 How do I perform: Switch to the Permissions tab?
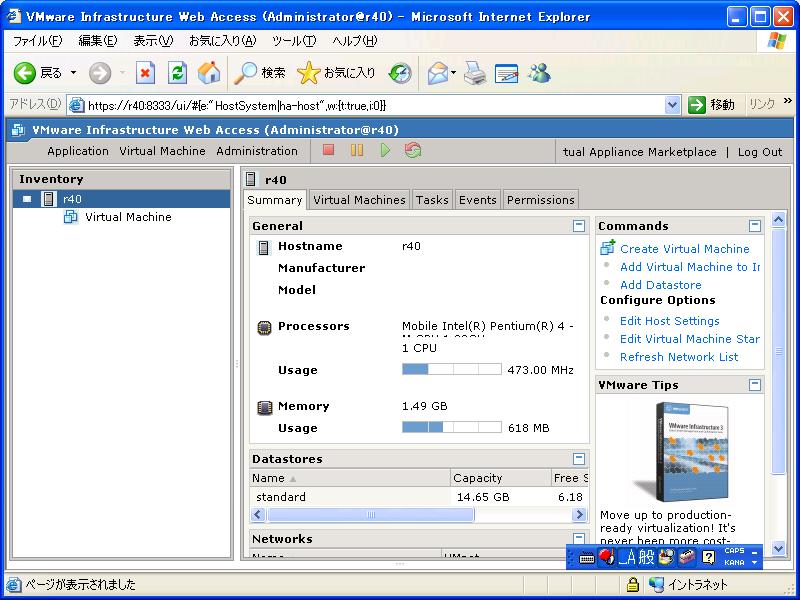click(x=541, y=200)
